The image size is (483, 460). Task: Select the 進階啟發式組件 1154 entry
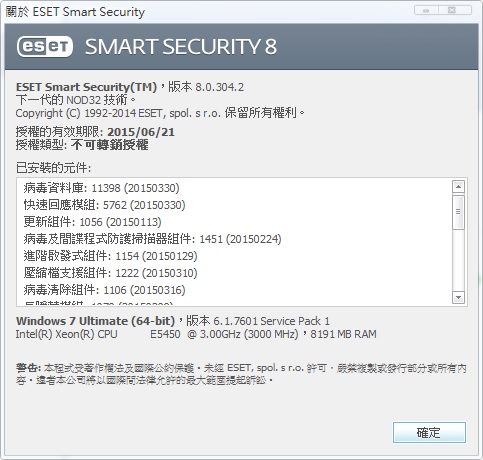pyautogui.click(x=110, y=256)
